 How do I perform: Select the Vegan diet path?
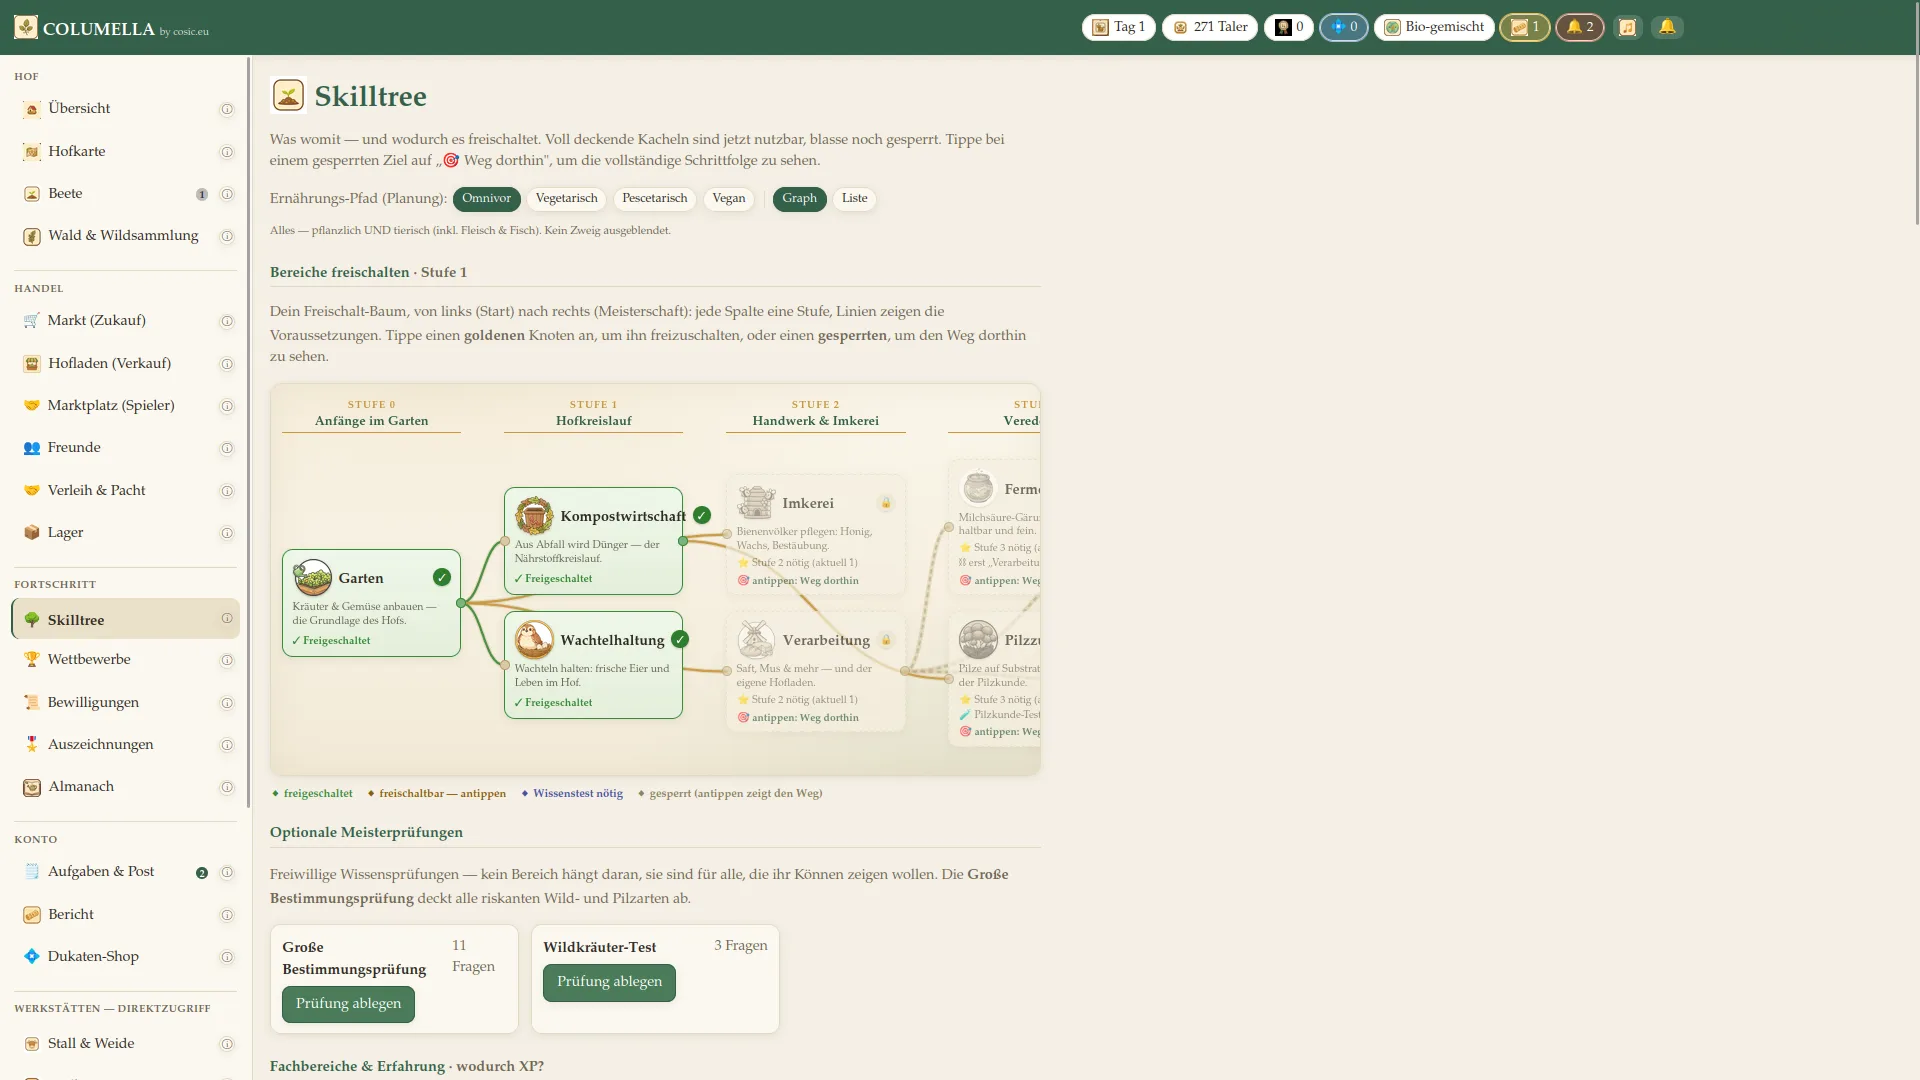point(728,198)
